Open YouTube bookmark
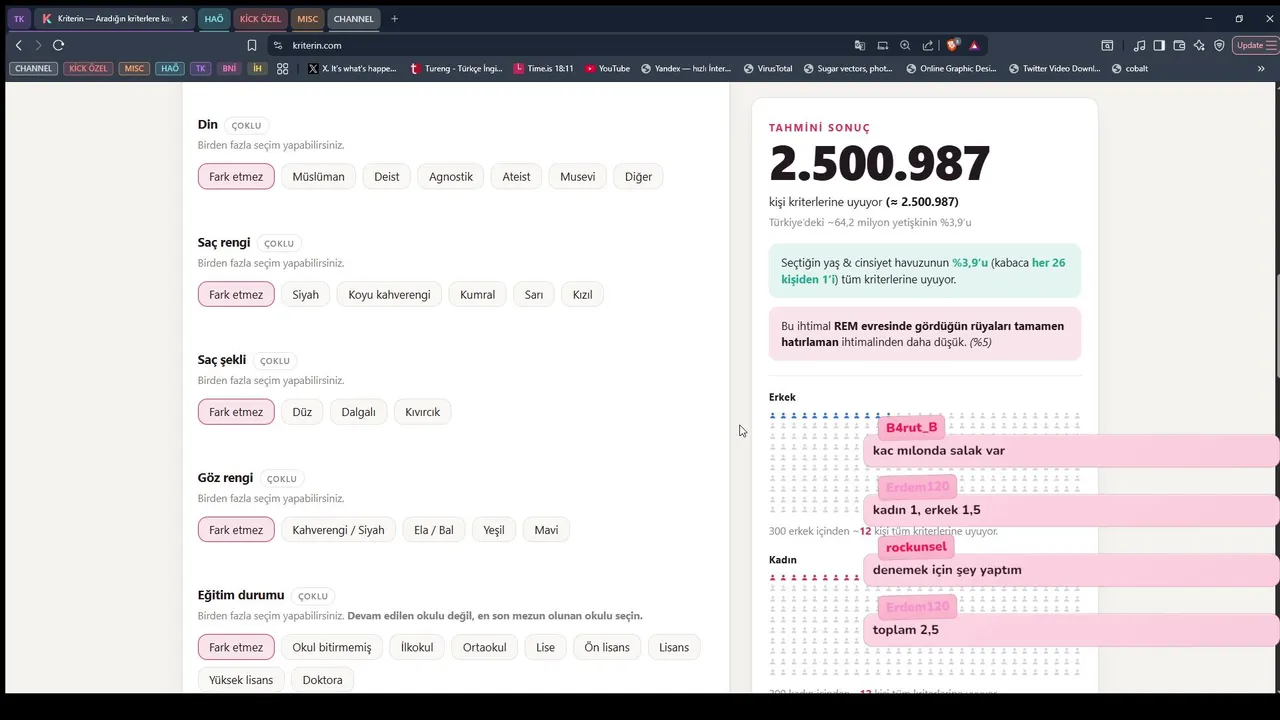 coord(607,69)
